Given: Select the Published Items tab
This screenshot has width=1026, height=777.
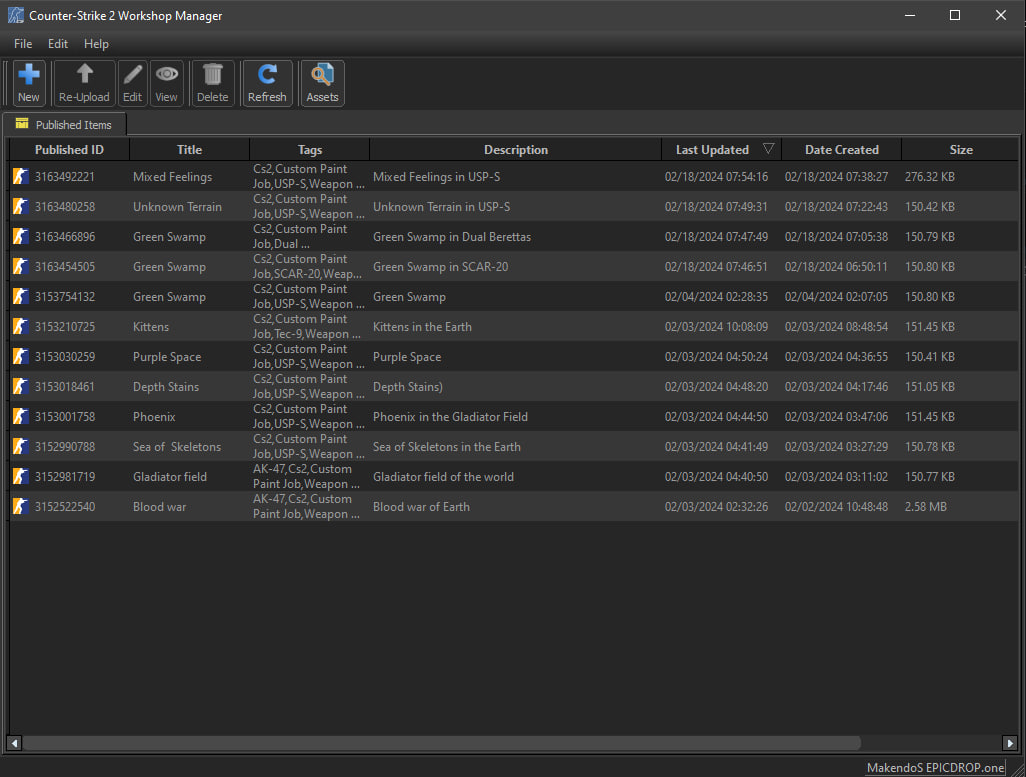Looking at the screenshot, I should pyautogui.click(x=64, y=124).
